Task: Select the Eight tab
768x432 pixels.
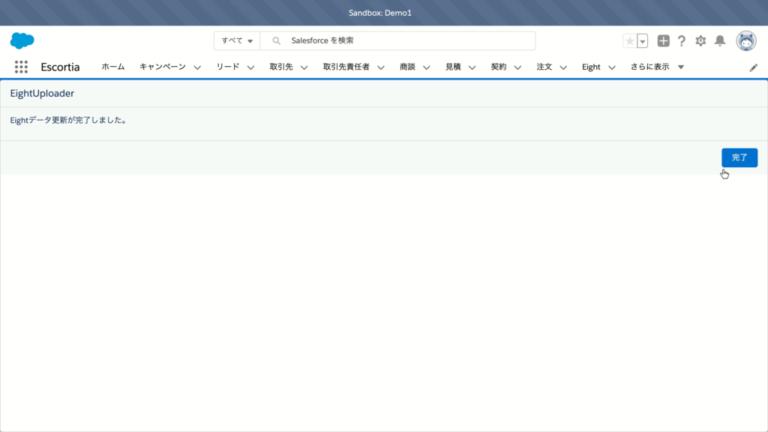Action: click(591, 67)
